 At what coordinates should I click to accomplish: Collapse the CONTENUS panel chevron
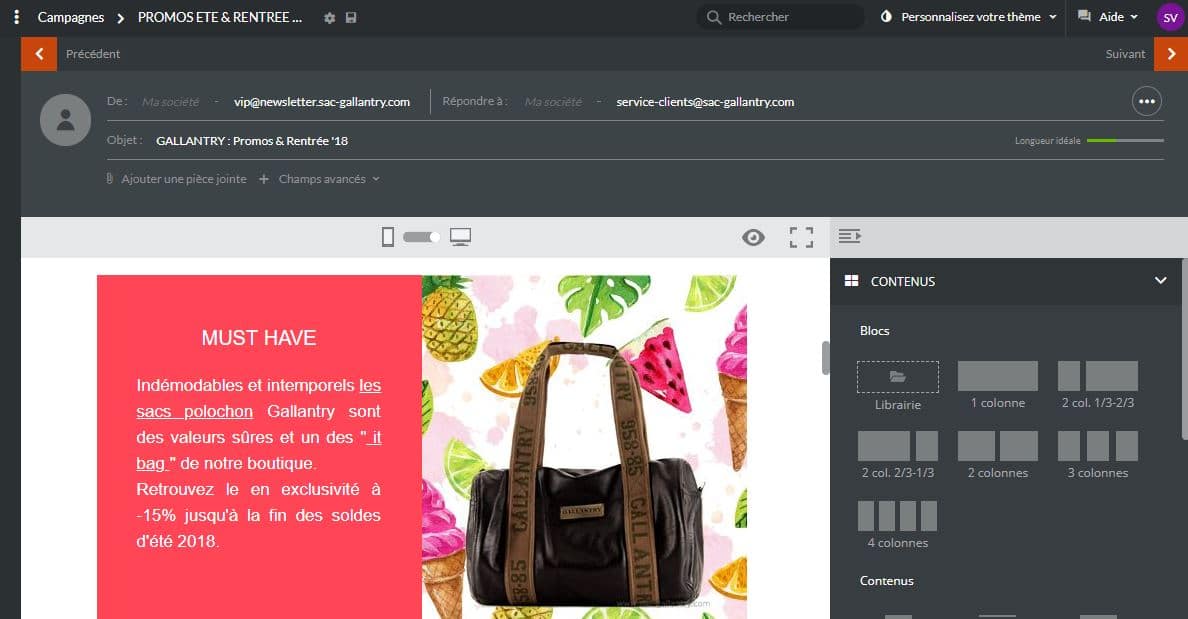coord(1160,280)
